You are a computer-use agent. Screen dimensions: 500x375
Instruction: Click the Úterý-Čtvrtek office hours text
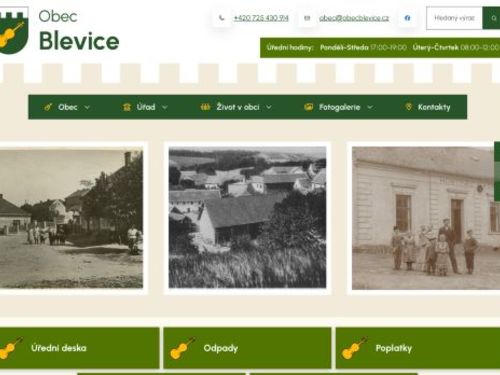pyautogui.click(x=456, y=47)
